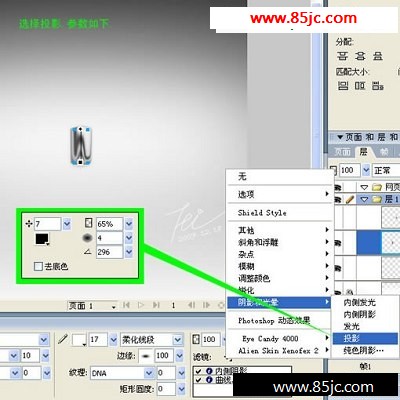Open the 65% shadow opacity dropdown arrow

pos(129,224)
